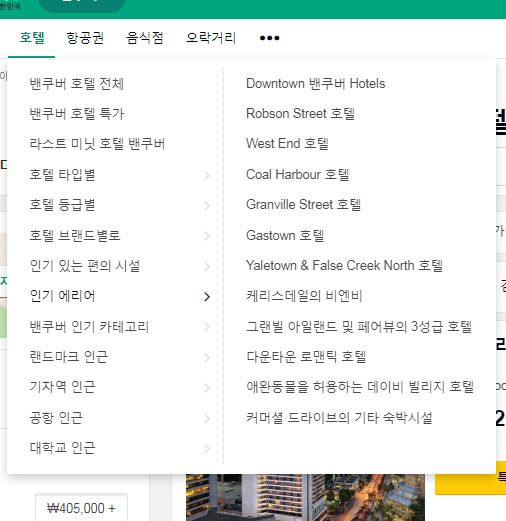Image resolution: width=506 pixels, height=521 pixels.
Task: Open 케리스데일의 비엔비 link
Action: [304, 296]
